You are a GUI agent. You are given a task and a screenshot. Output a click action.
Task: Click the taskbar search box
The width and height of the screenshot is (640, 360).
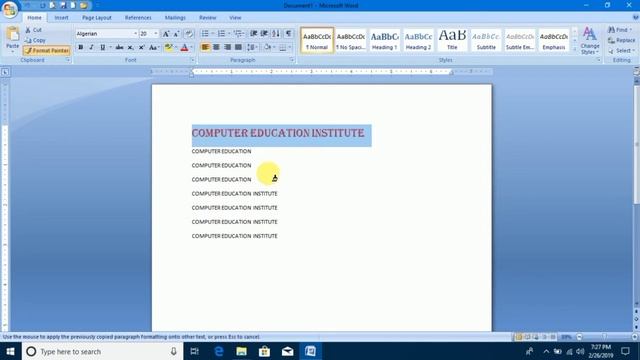click(x=102, y=351)
